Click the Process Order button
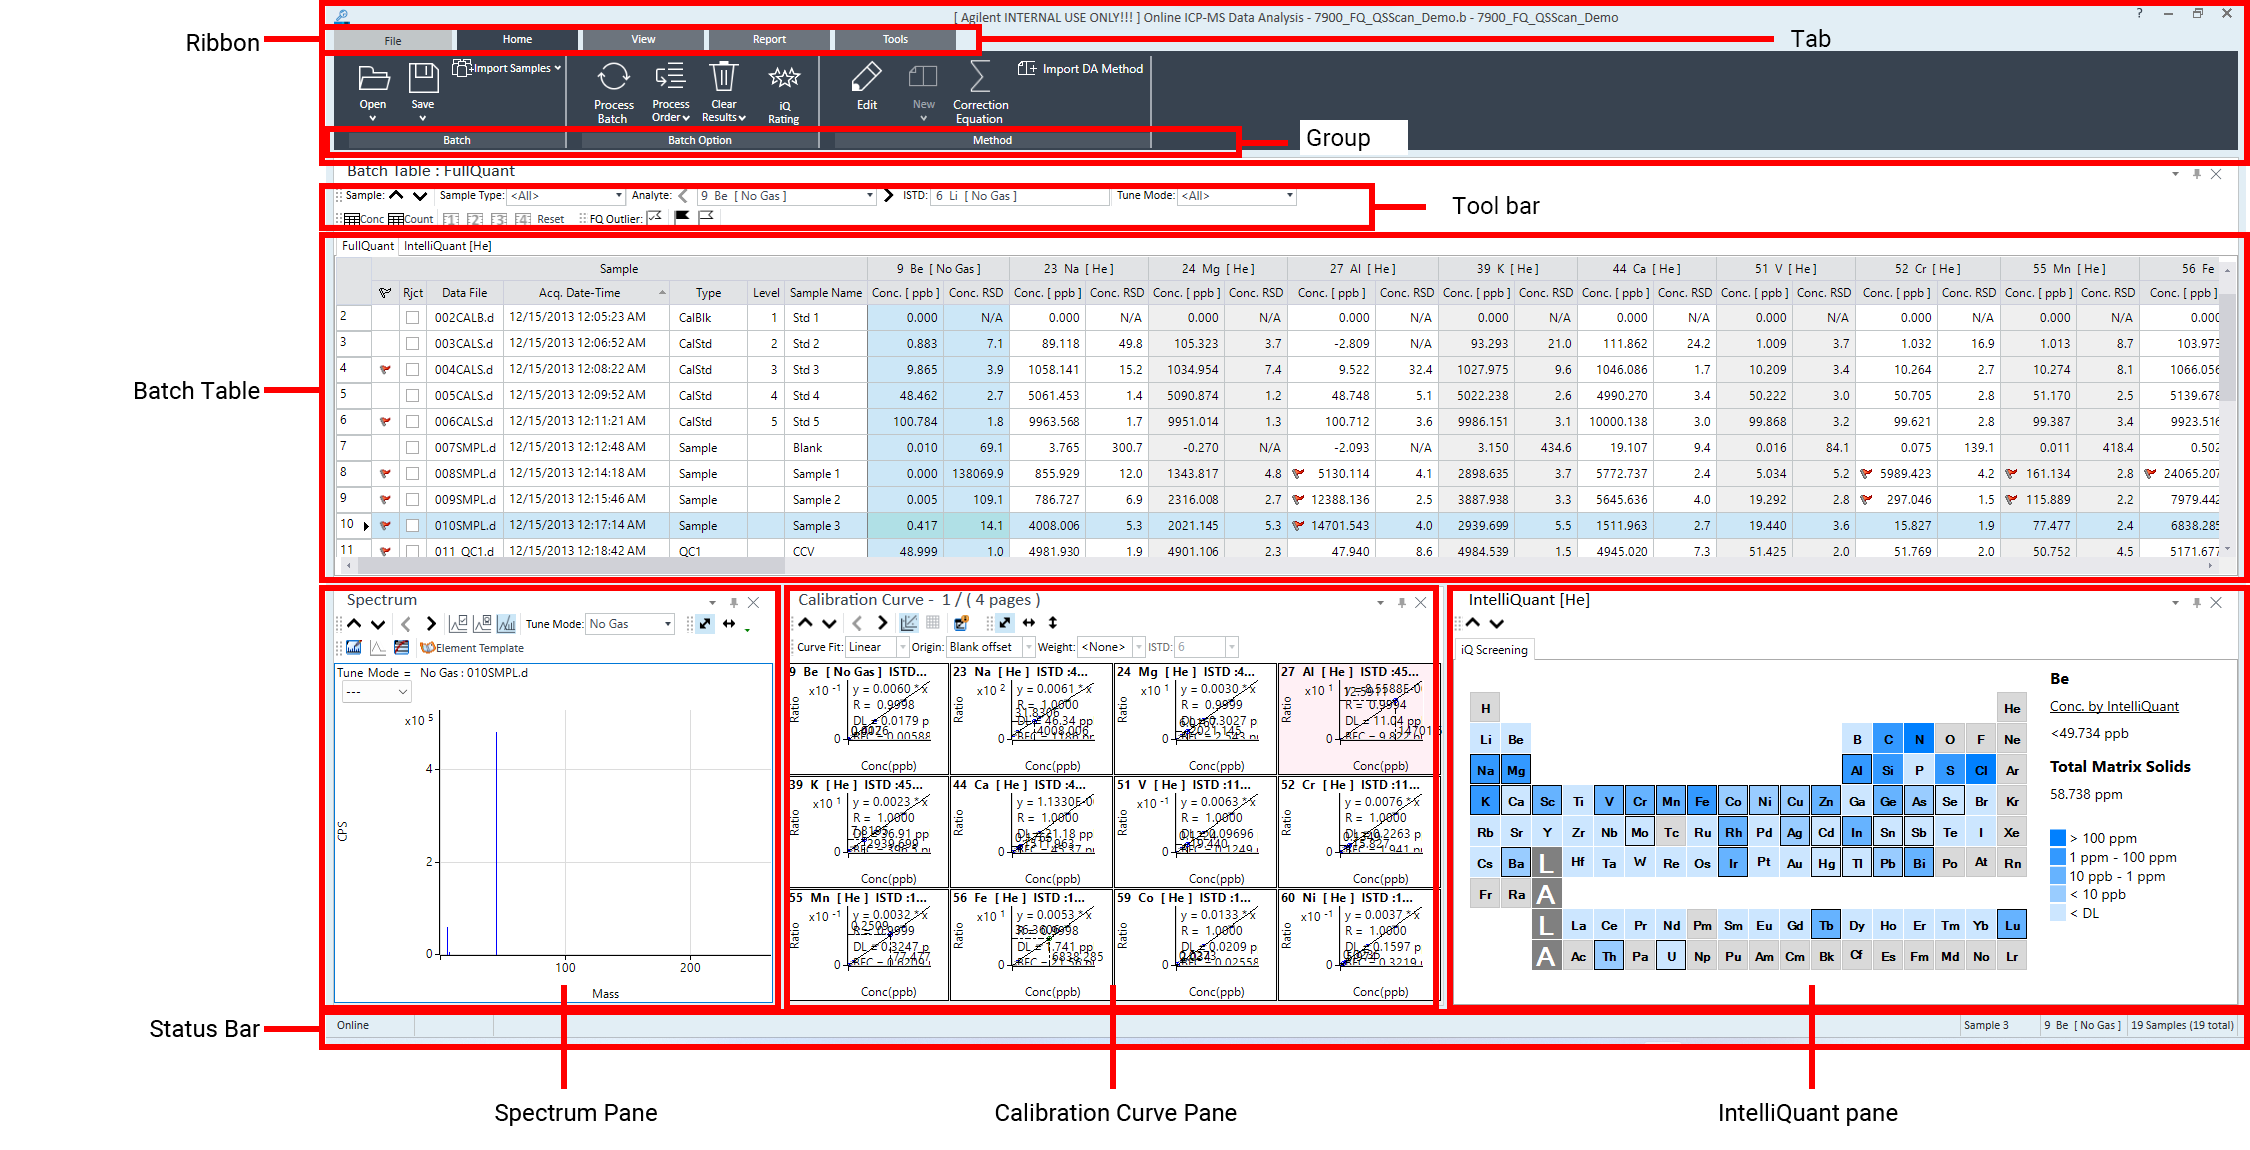The image size is (2250, 1150). click(670, 91)
